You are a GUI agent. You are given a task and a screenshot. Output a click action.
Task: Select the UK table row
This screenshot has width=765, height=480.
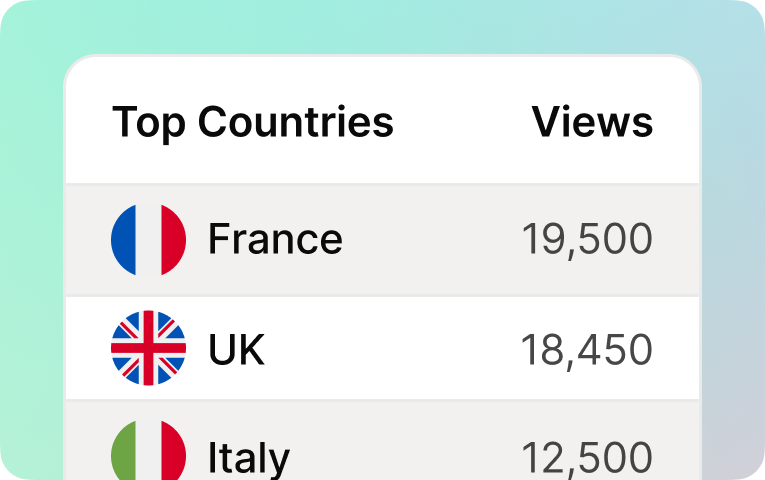click(x=382, y=348)
